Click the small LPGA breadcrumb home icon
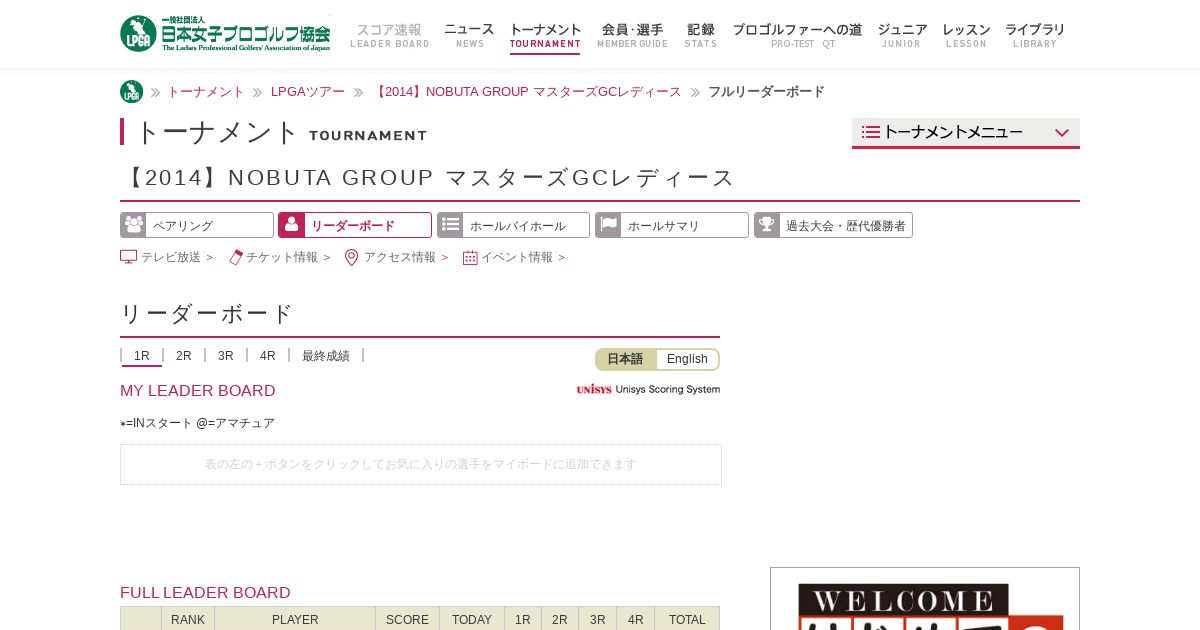Viewport: 1200px width, 630px height. [x=131, y=92]
